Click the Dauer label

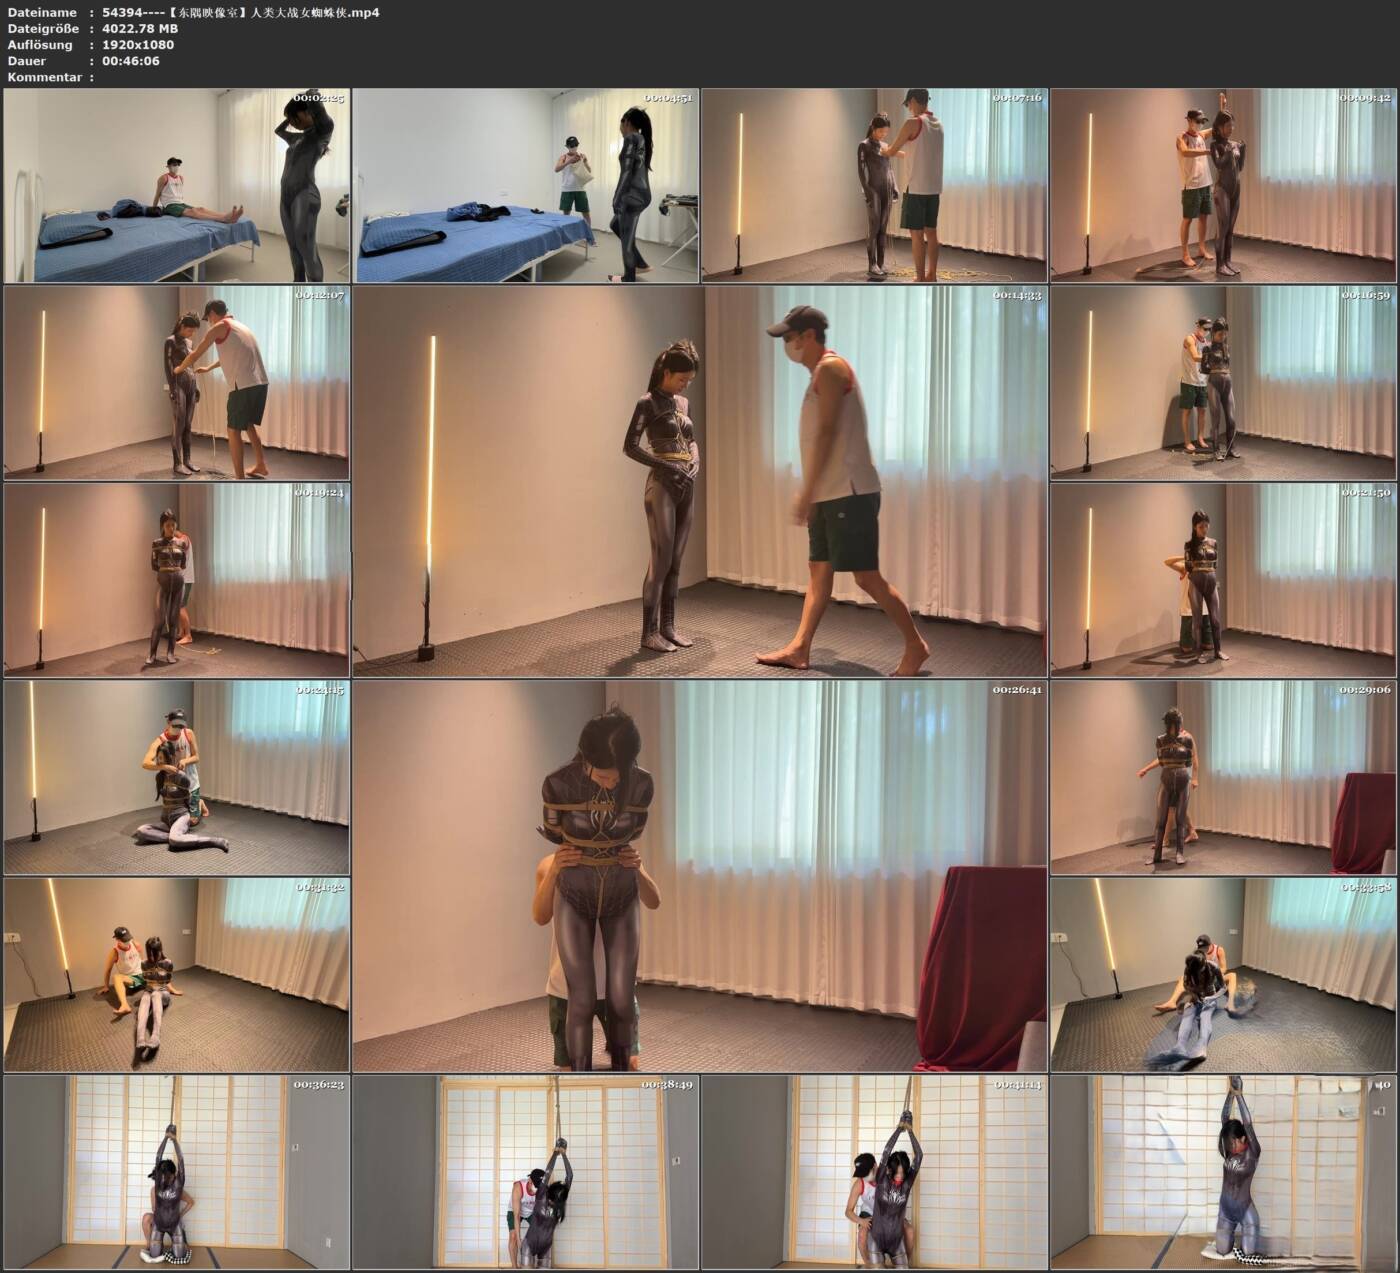[x=27, y=61]
